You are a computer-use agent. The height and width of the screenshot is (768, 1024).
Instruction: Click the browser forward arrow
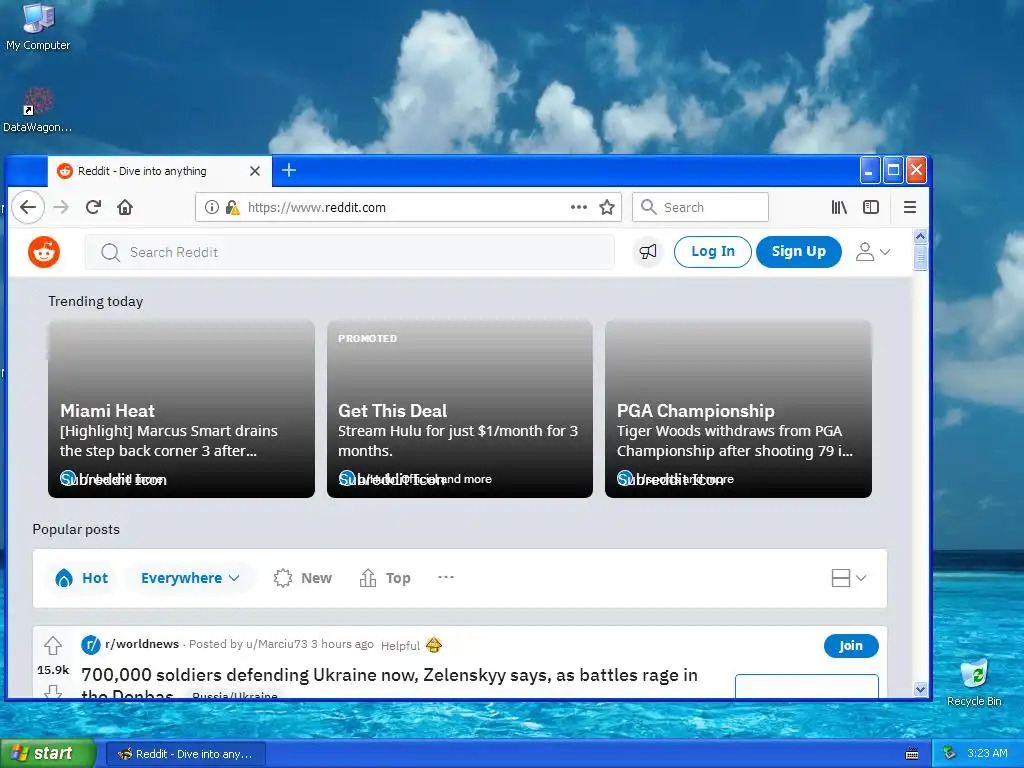(61, 207)
